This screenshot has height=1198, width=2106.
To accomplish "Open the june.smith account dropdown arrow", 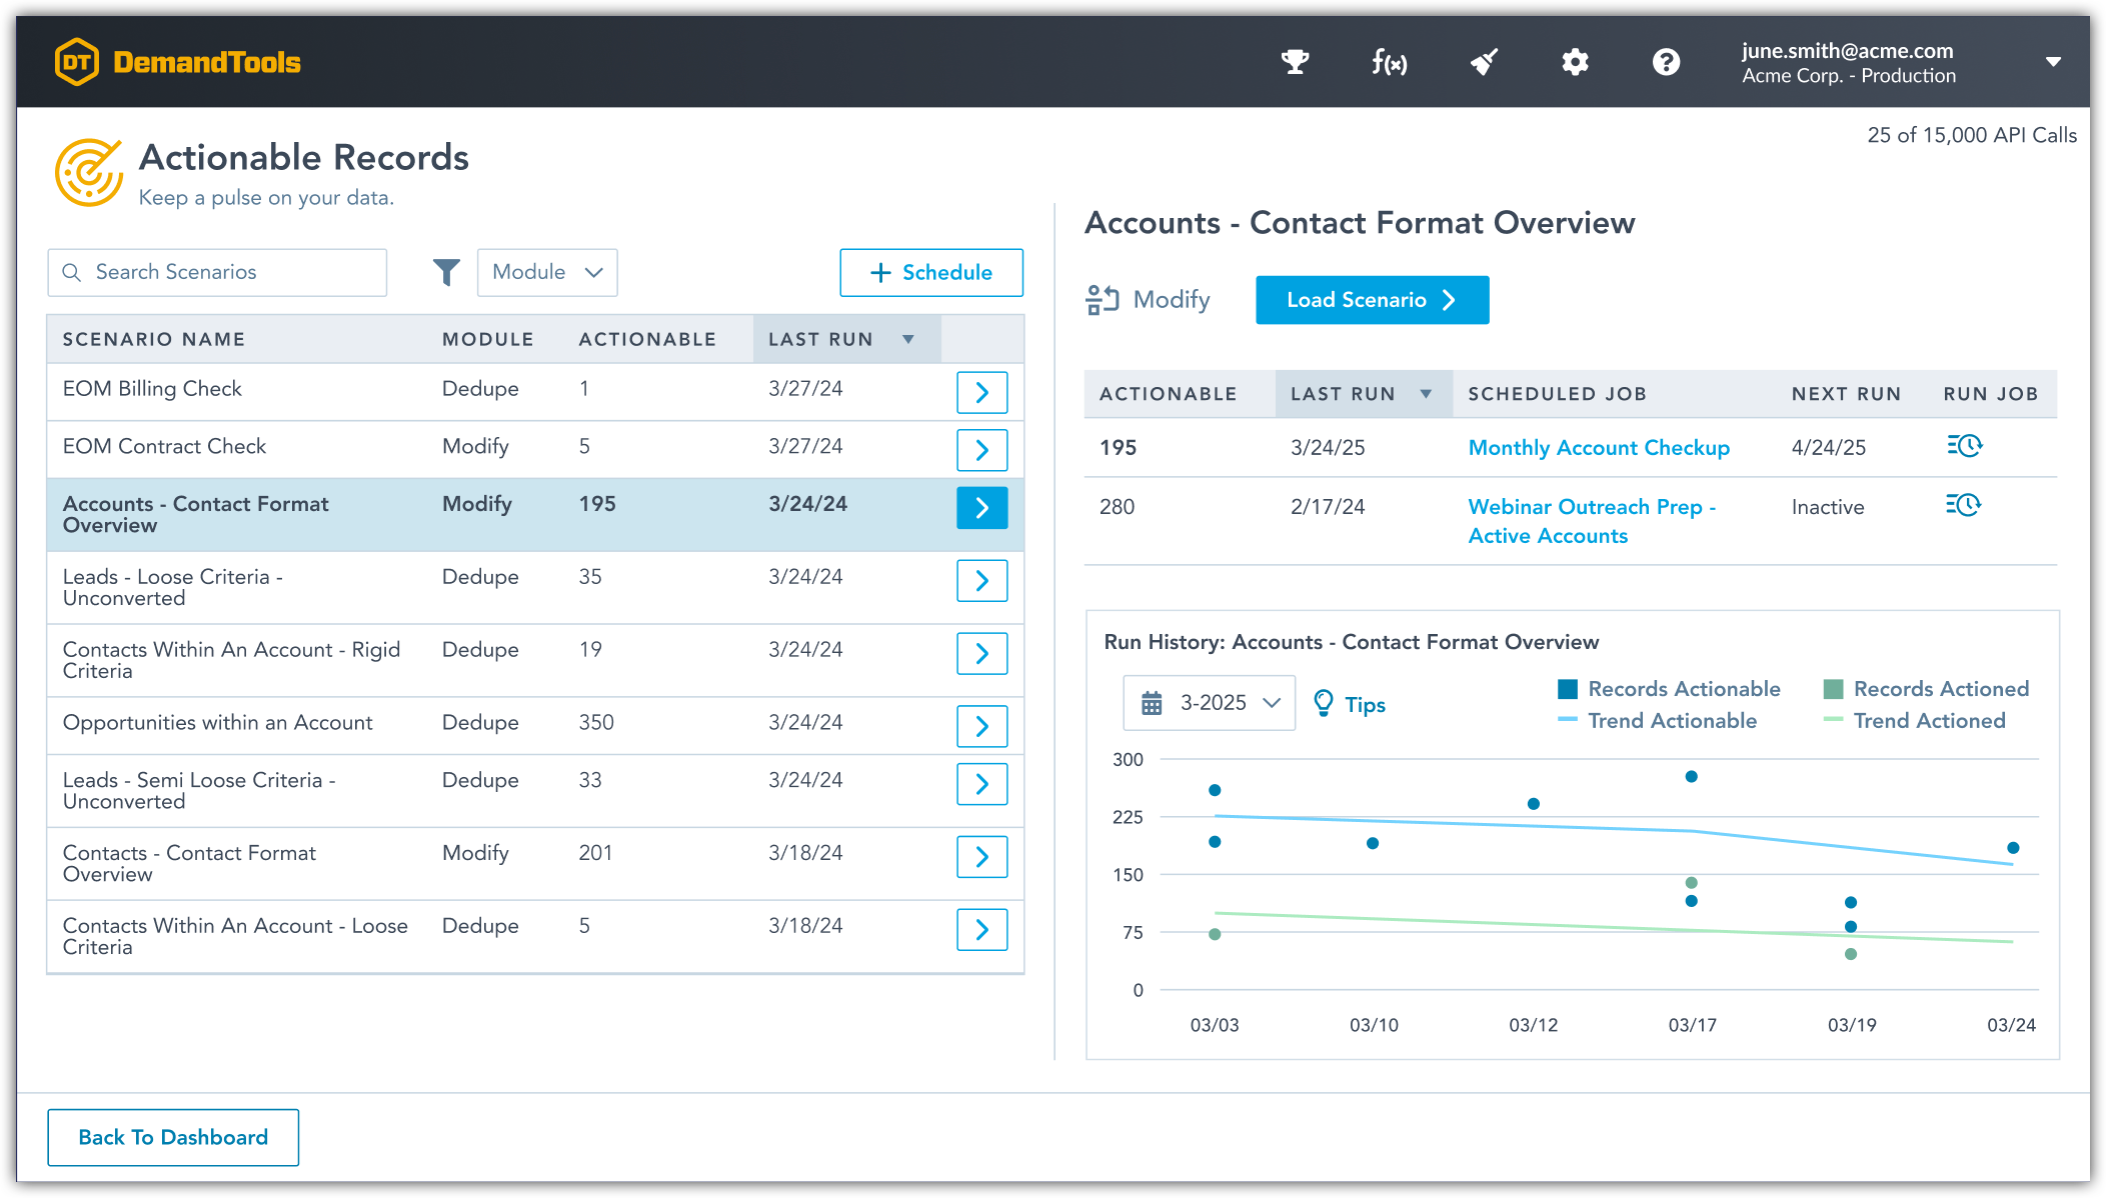I will 2053,62.
